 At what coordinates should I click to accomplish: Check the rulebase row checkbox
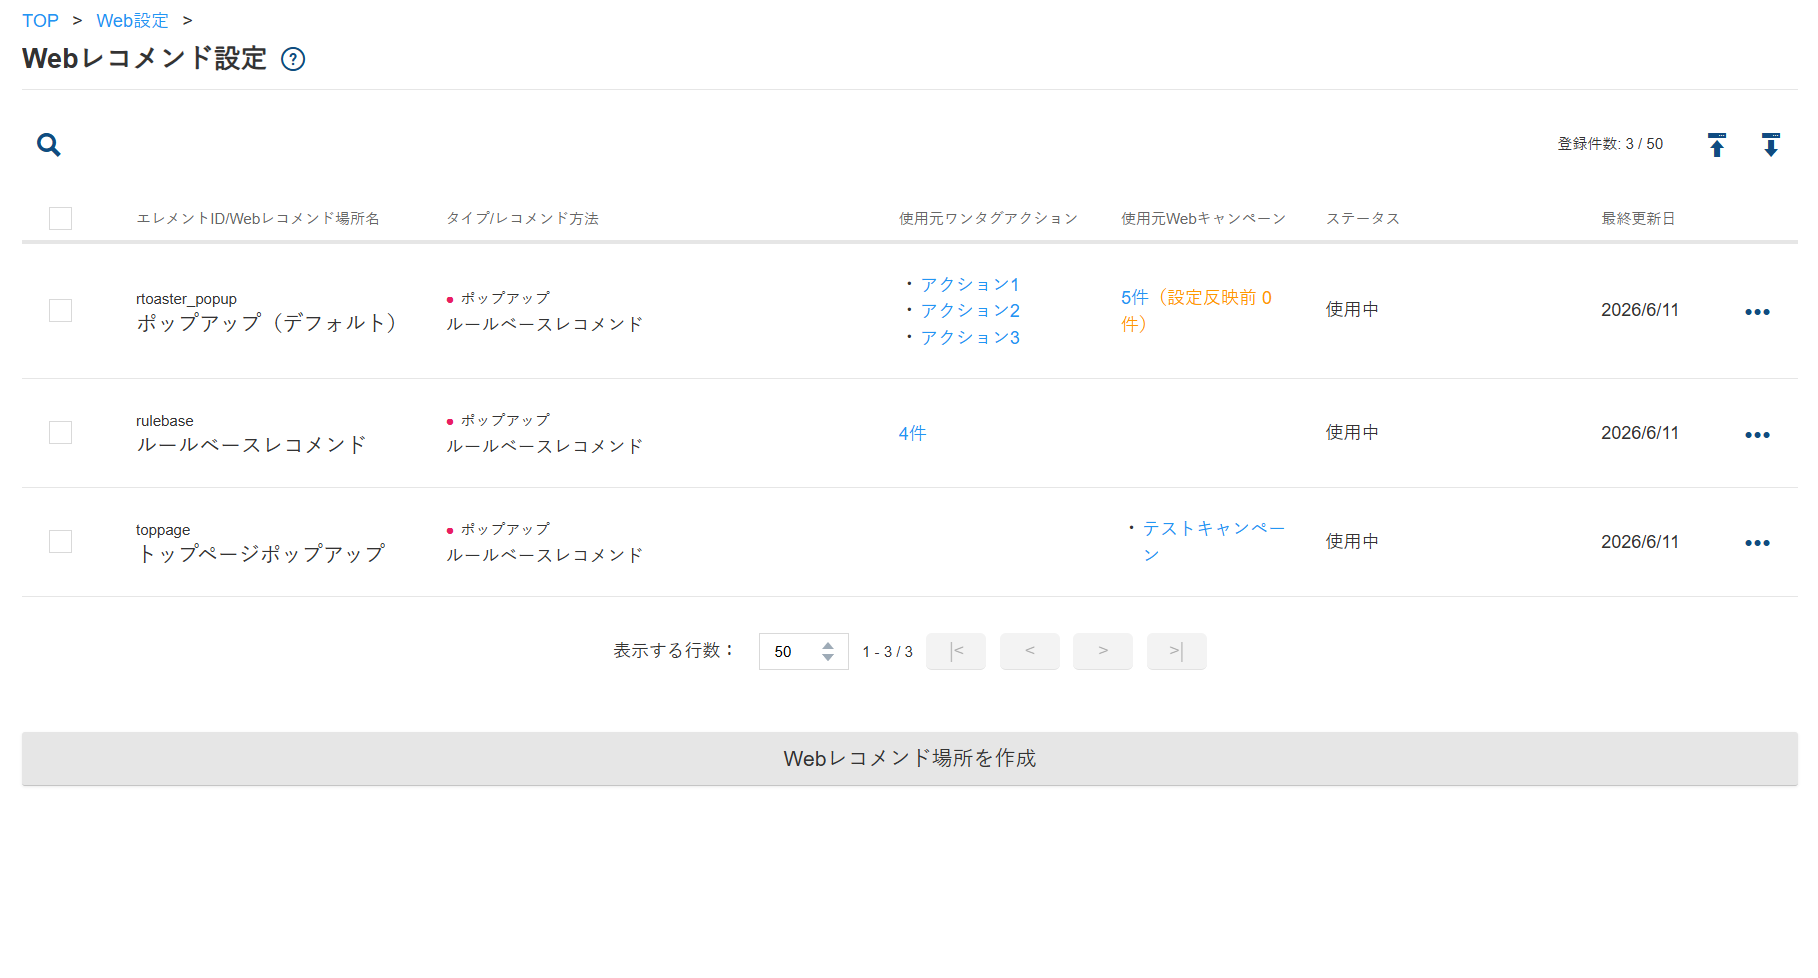[x=60, y=432]
